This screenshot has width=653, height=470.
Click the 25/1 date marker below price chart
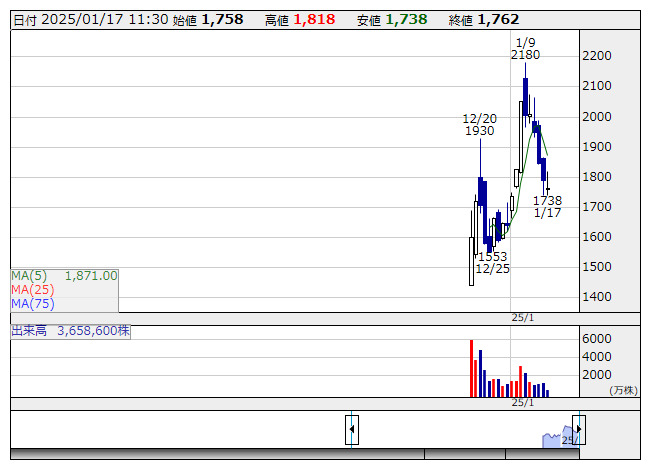point(523,318)
